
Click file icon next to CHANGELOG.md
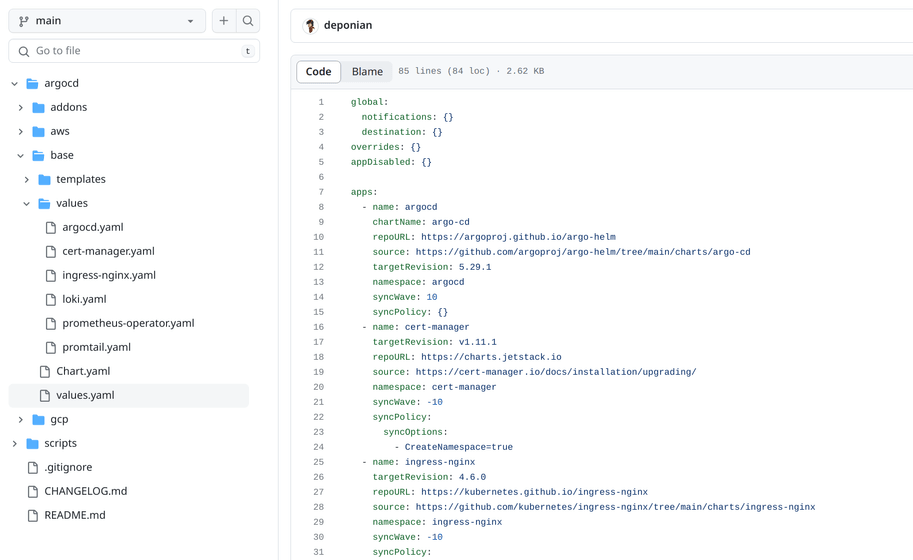coord(33,491)
